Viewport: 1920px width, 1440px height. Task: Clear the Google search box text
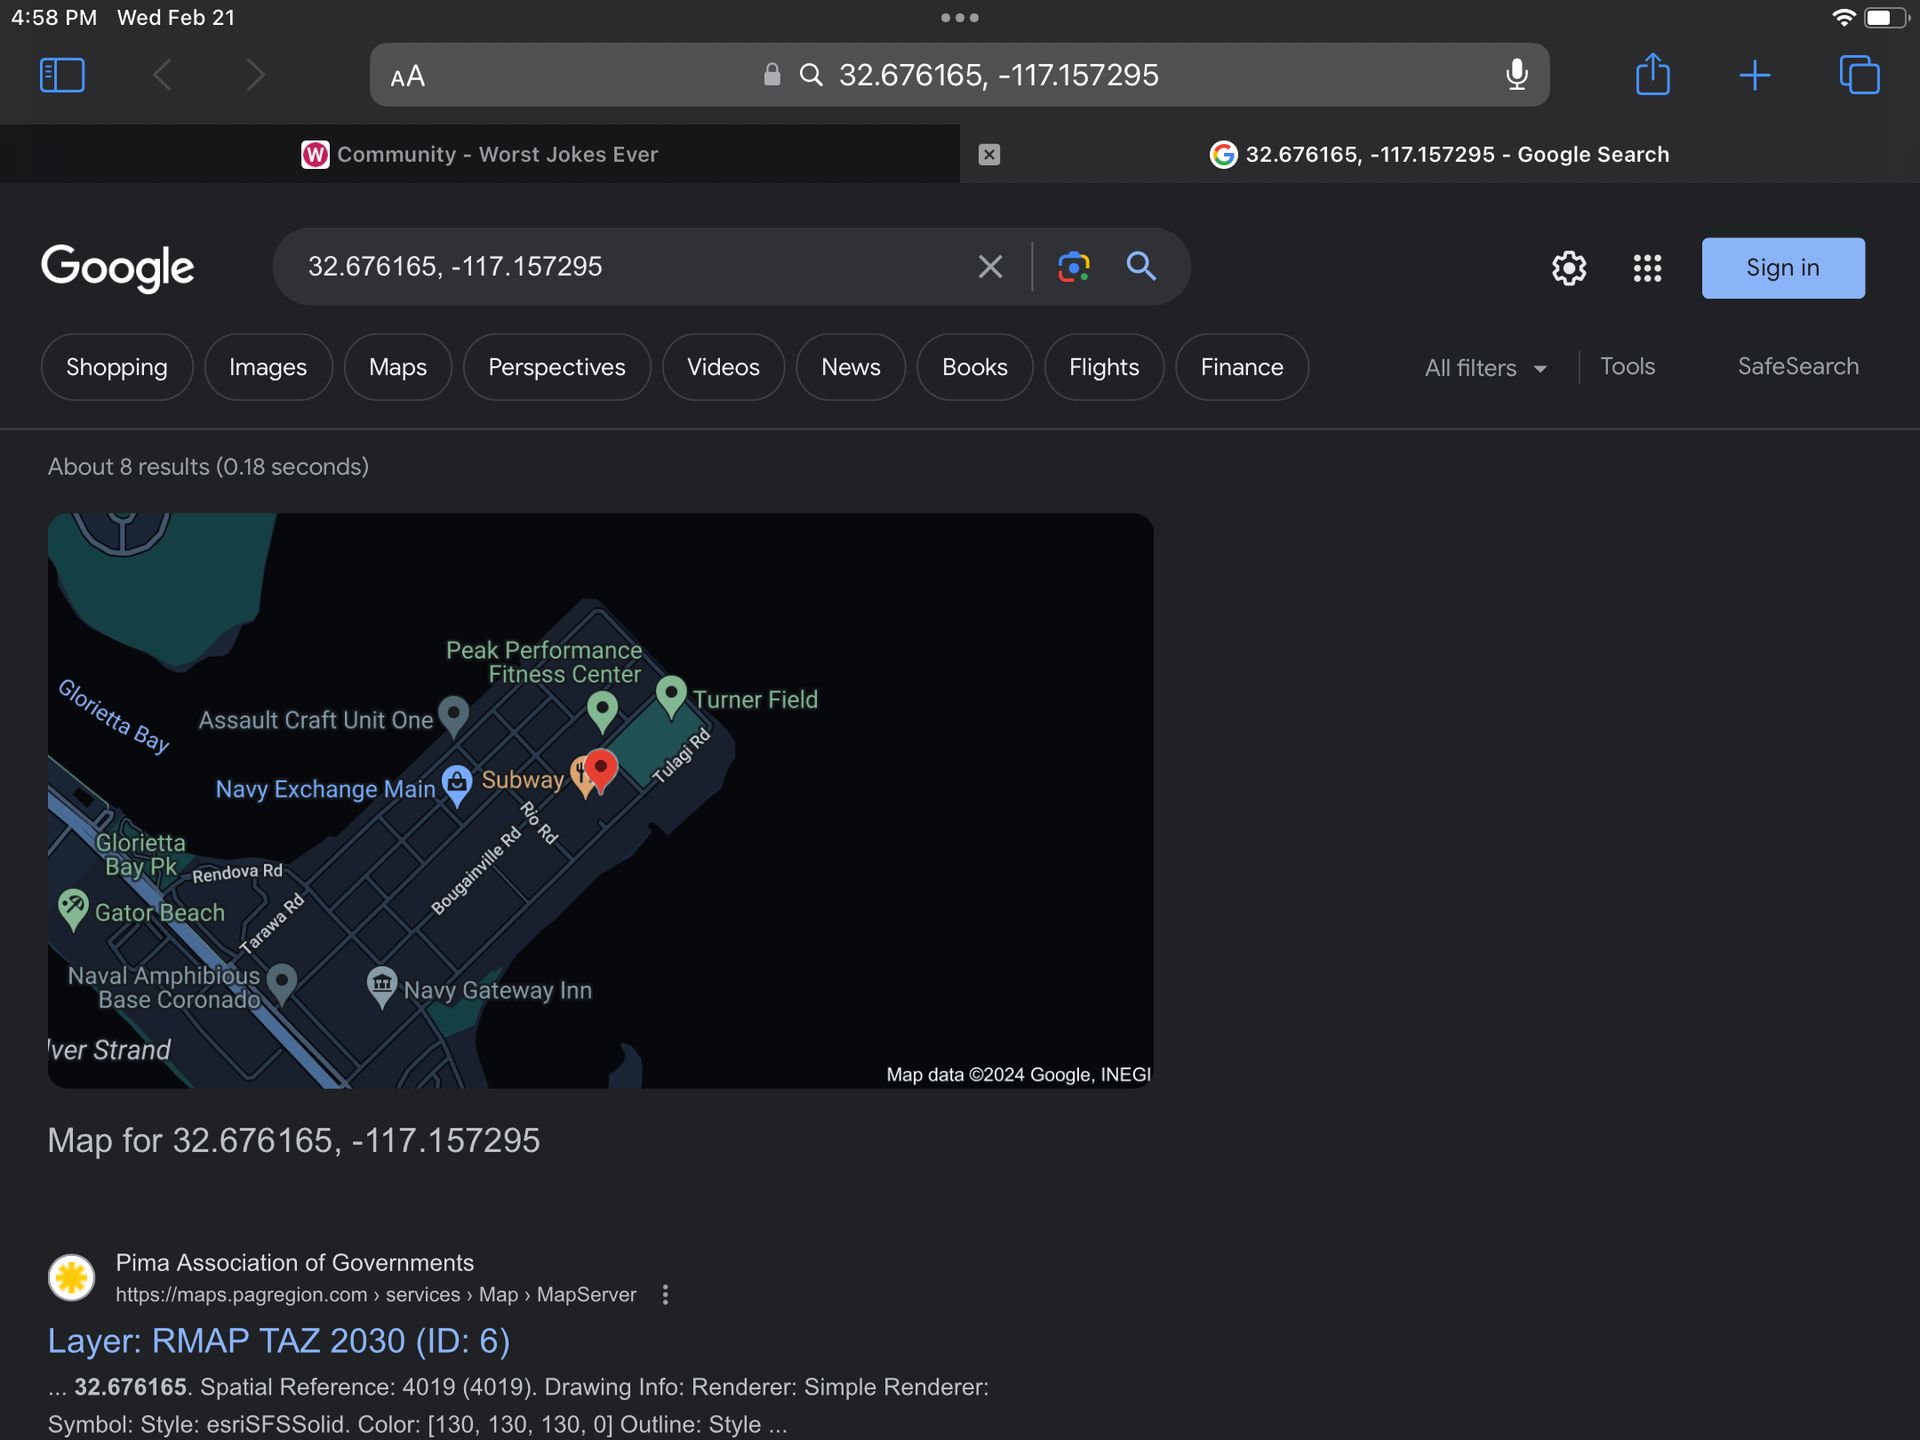click(x=990, y=267)
